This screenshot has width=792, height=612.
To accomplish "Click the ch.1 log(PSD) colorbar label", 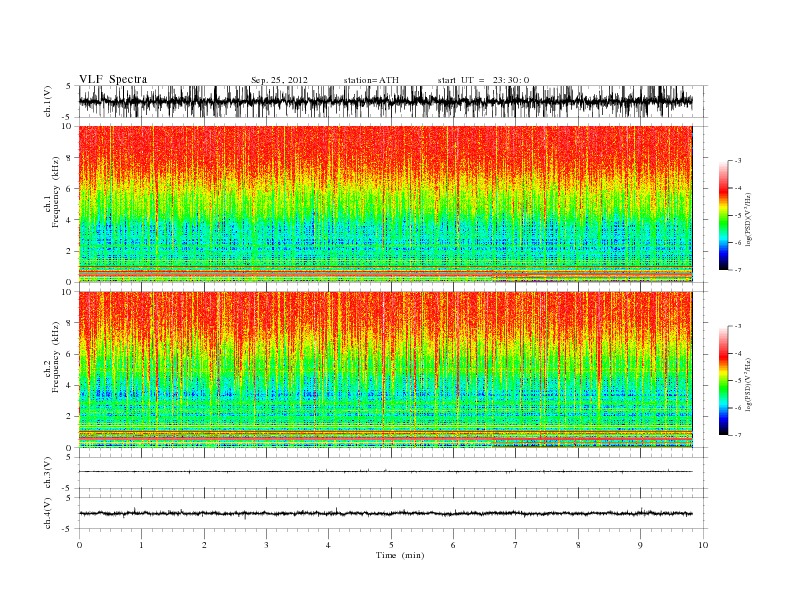I will pos(748,218).
